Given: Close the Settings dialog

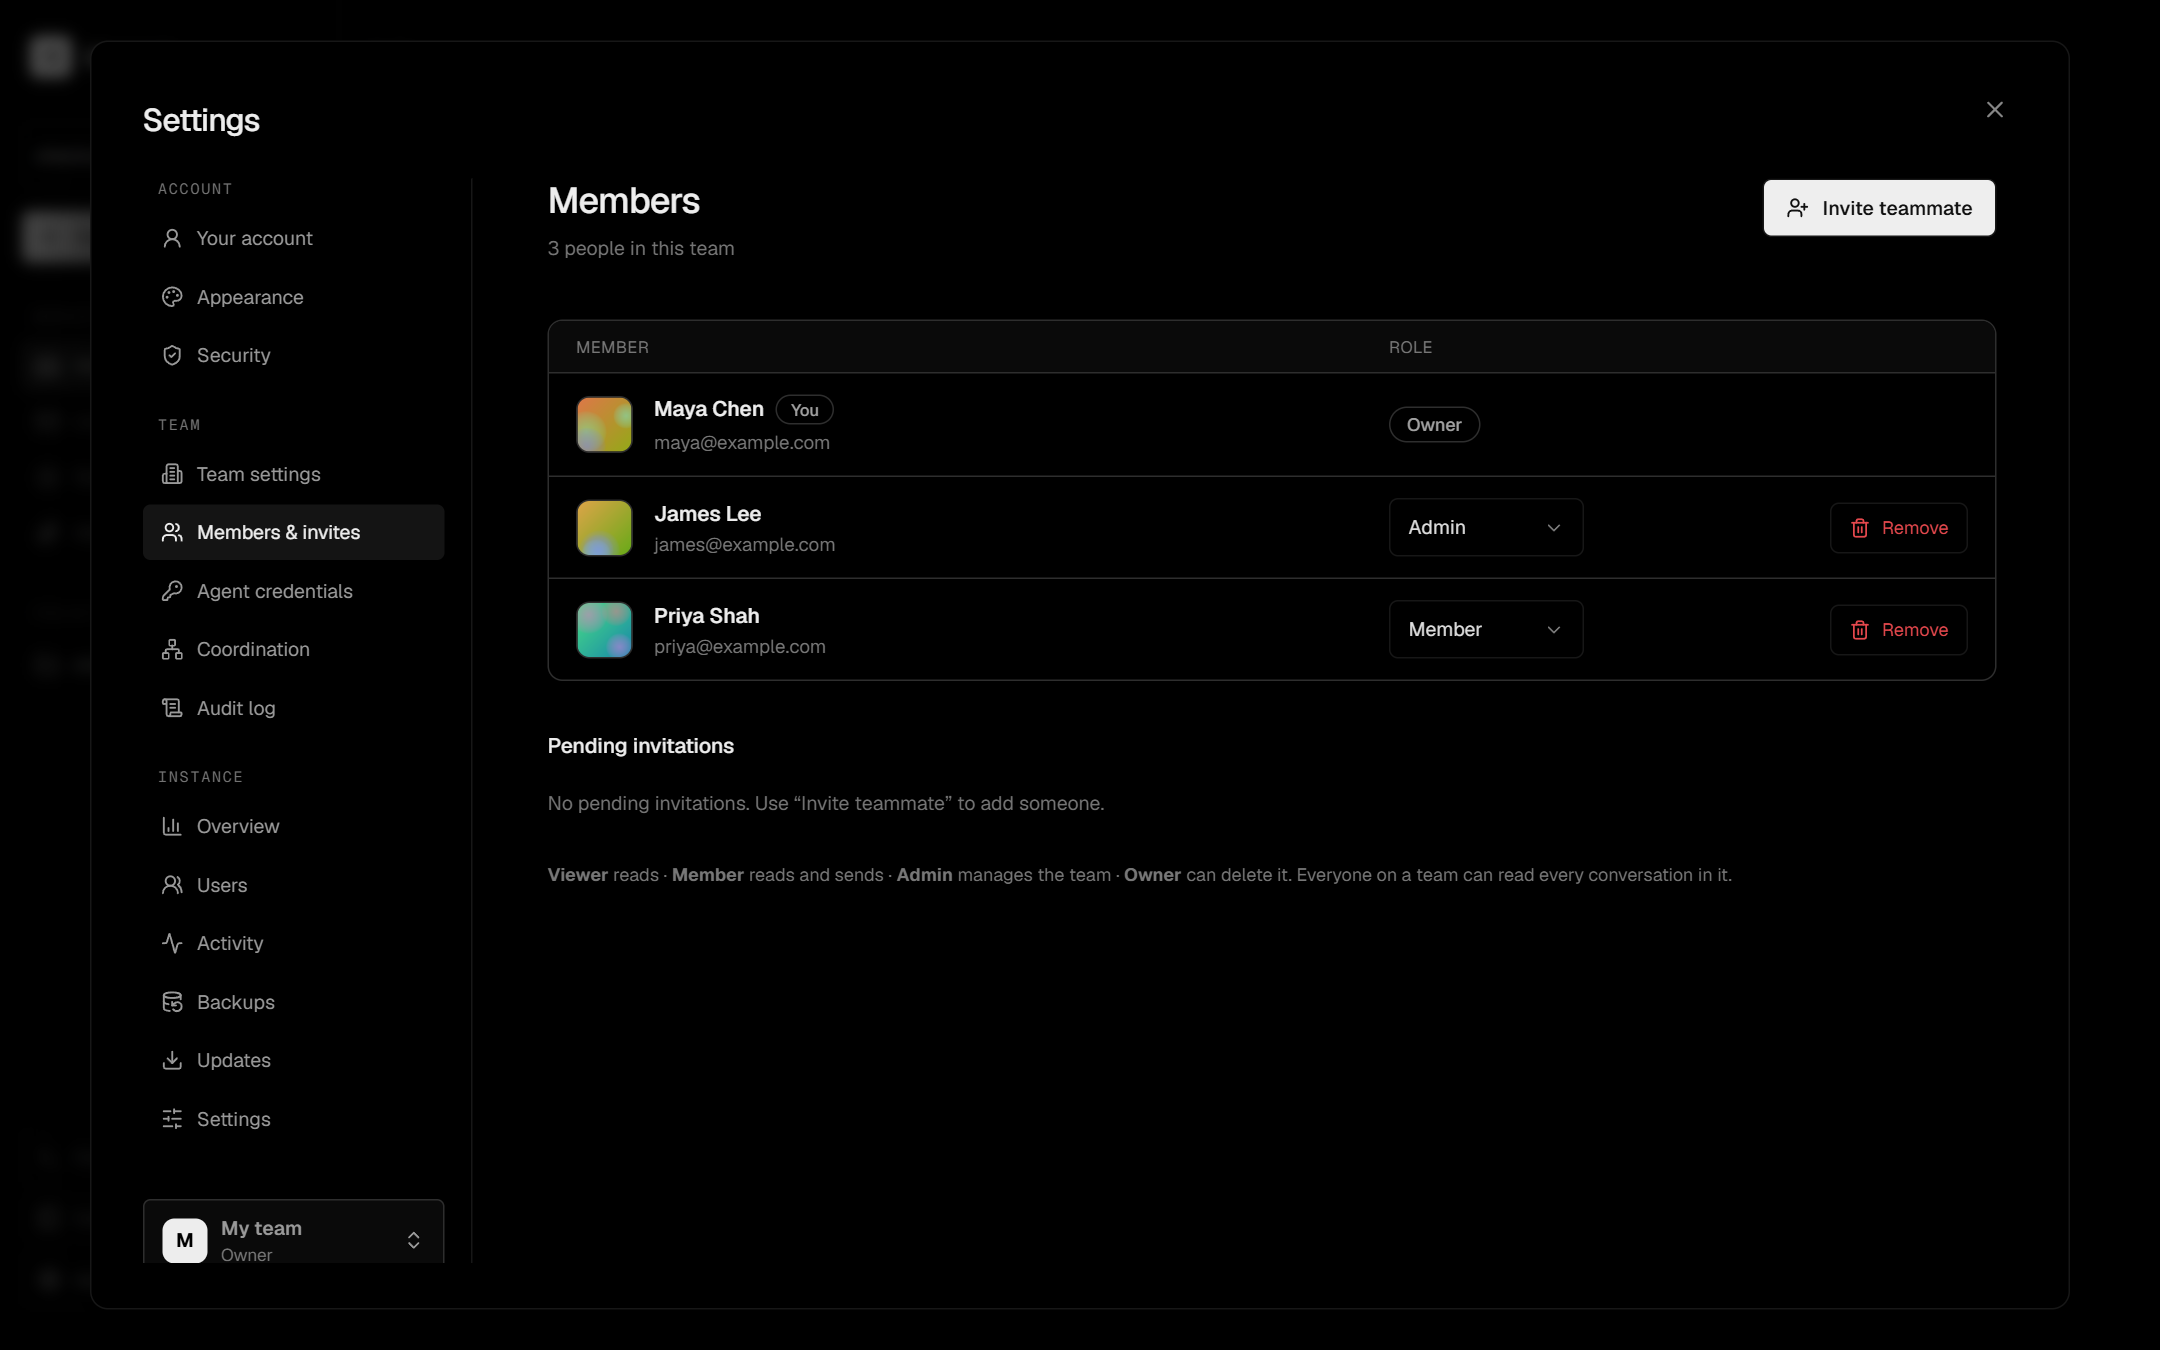Looking at the screenshot, I should [1995, 110].
